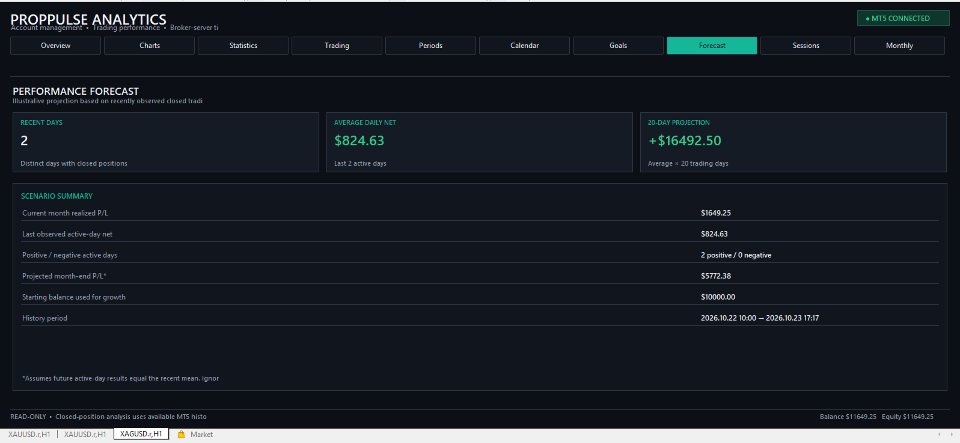This screenshot has width=960, height=443.
Task: Click 'Last 2 active days' caption
Action: tap(360, 163)
